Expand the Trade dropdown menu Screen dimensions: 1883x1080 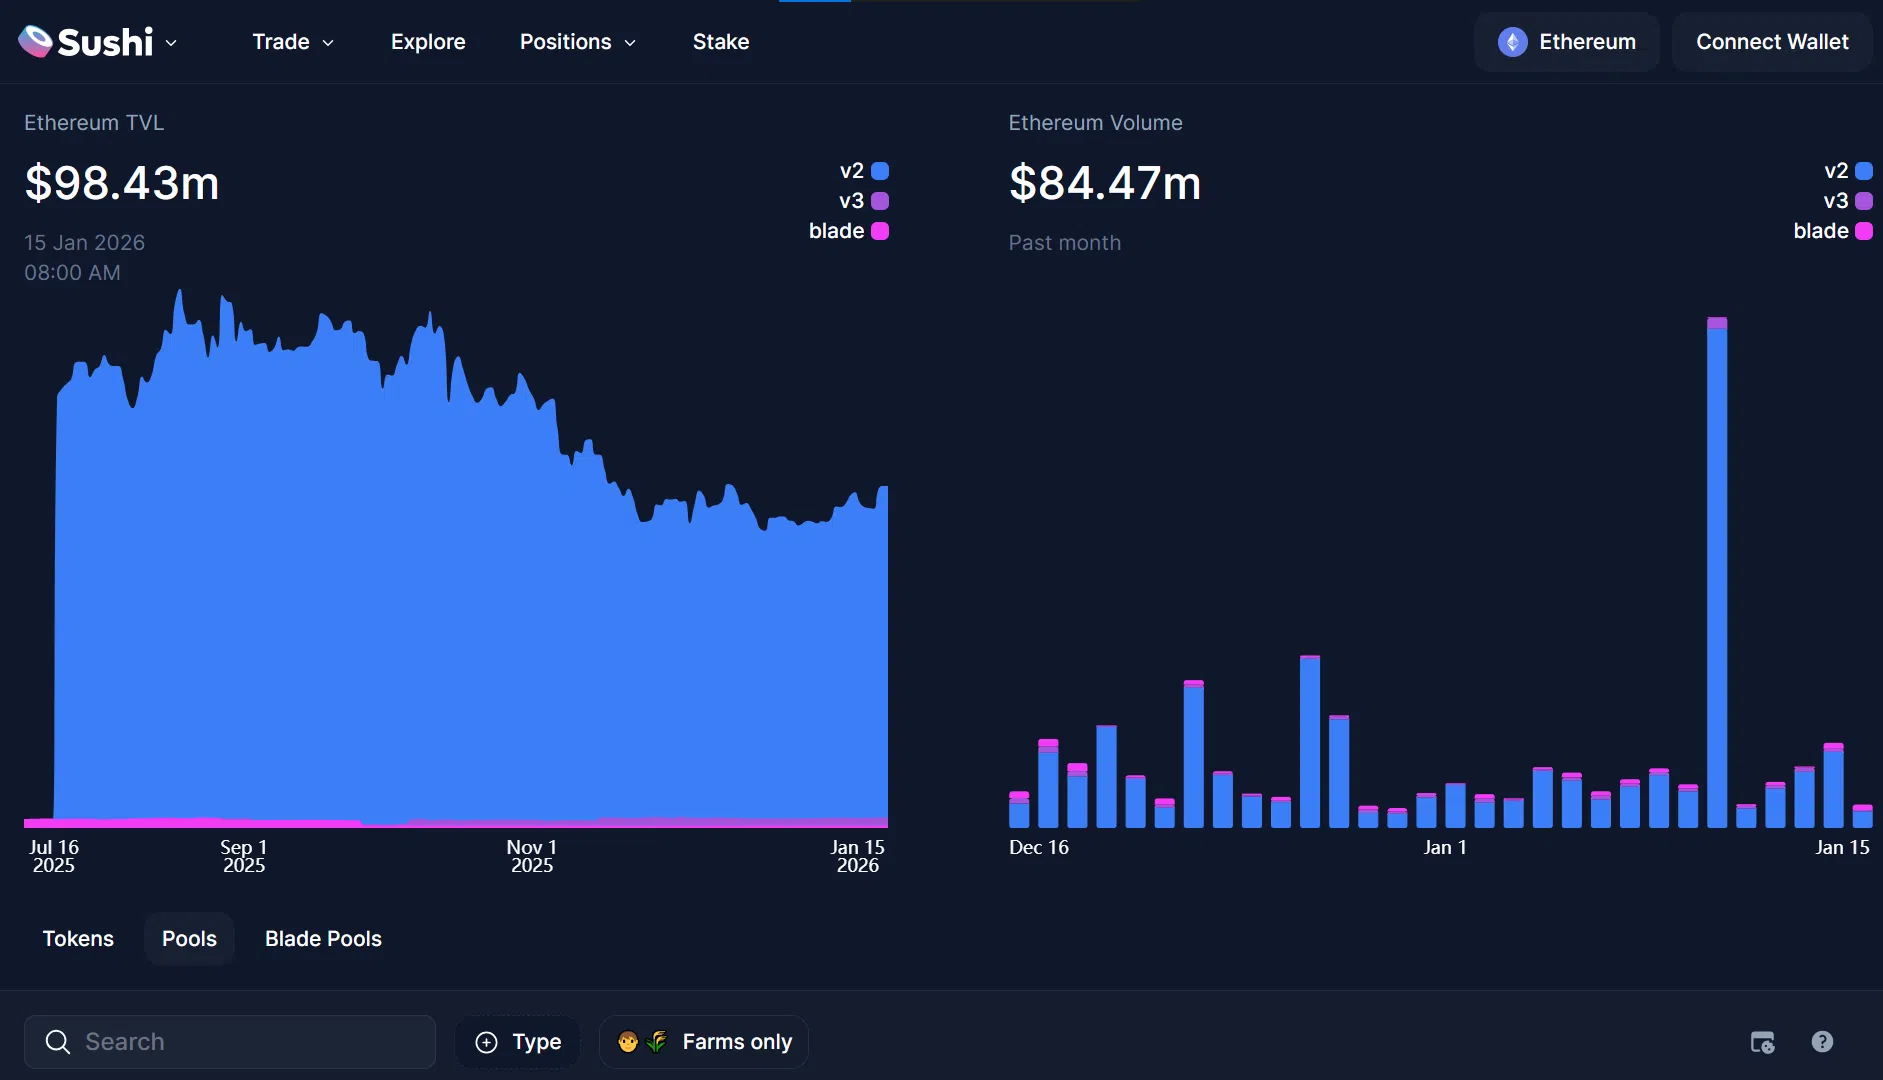point(292,42)
